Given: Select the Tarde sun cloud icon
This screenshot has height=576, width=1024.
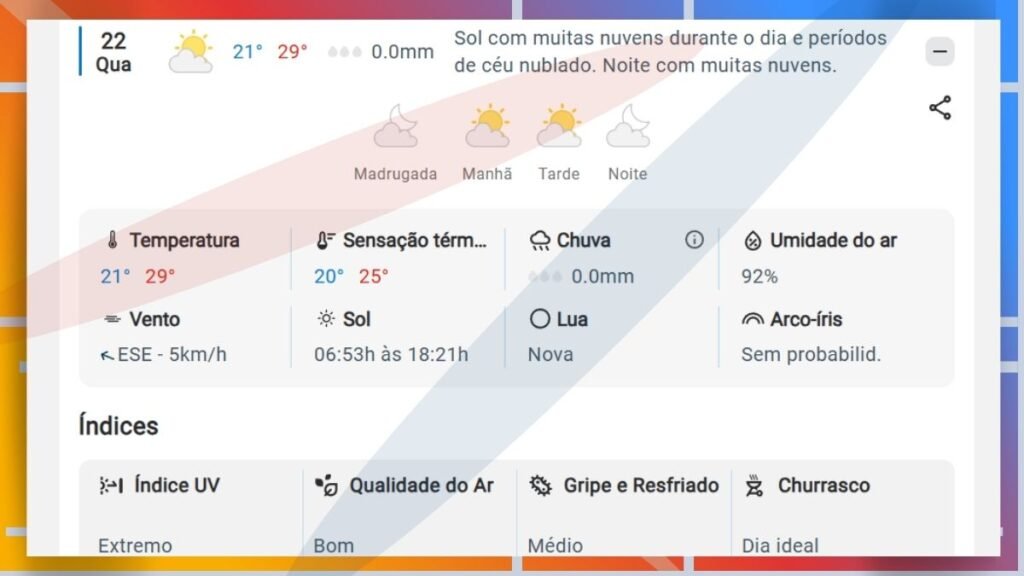Looking at the screenshot, I should click(559, 128).
